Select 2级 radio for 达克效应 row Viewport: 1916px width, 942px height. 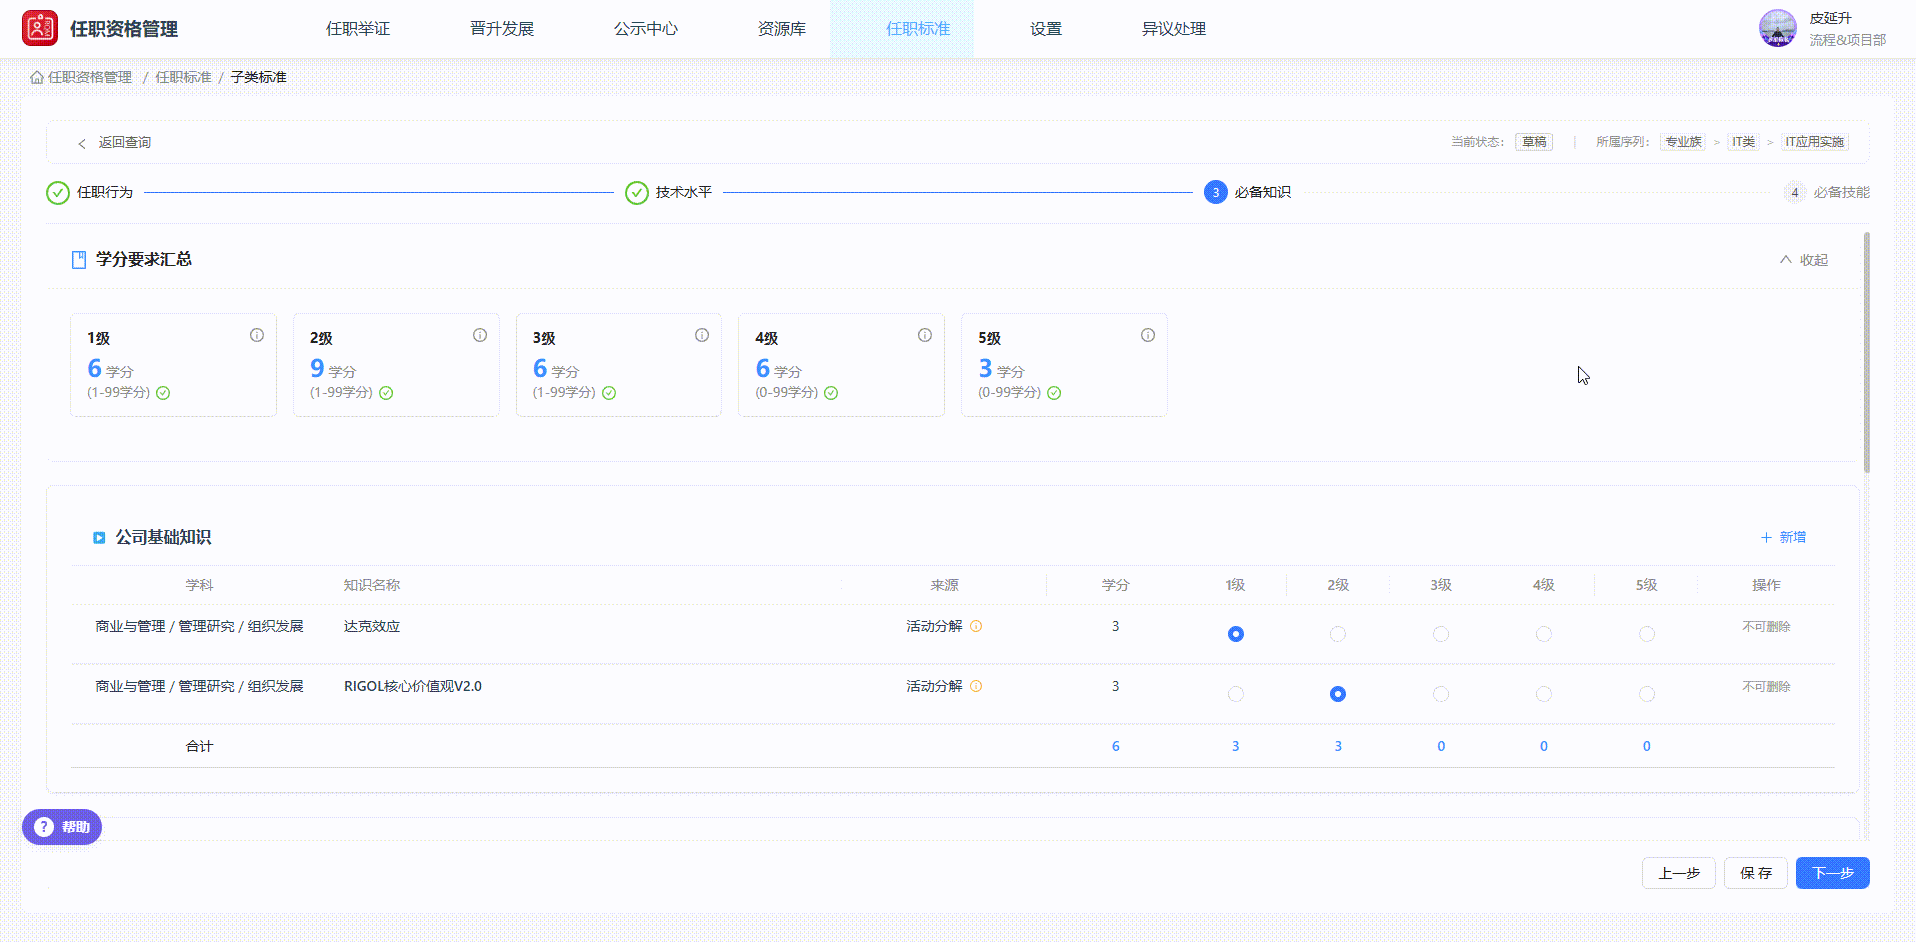pos(1338,634)
